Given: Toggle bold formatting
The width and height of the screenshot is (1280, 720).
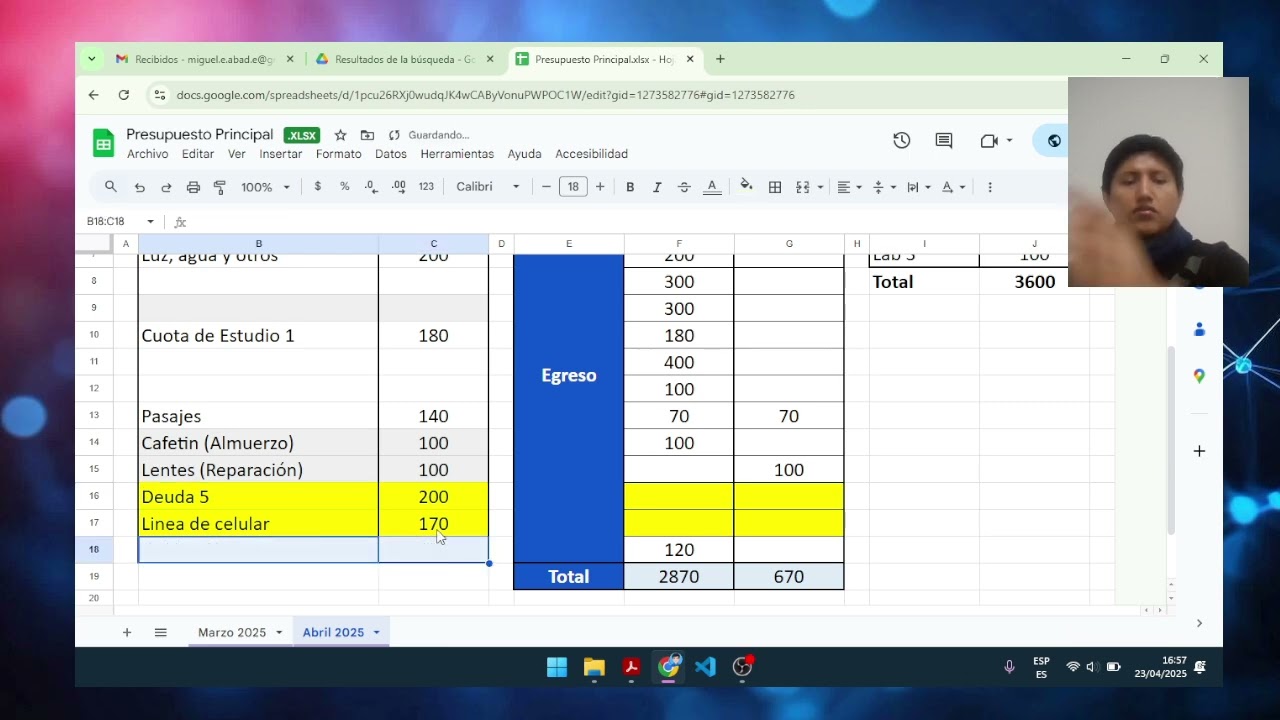Looking at the screenshot, I should [630, 187].
